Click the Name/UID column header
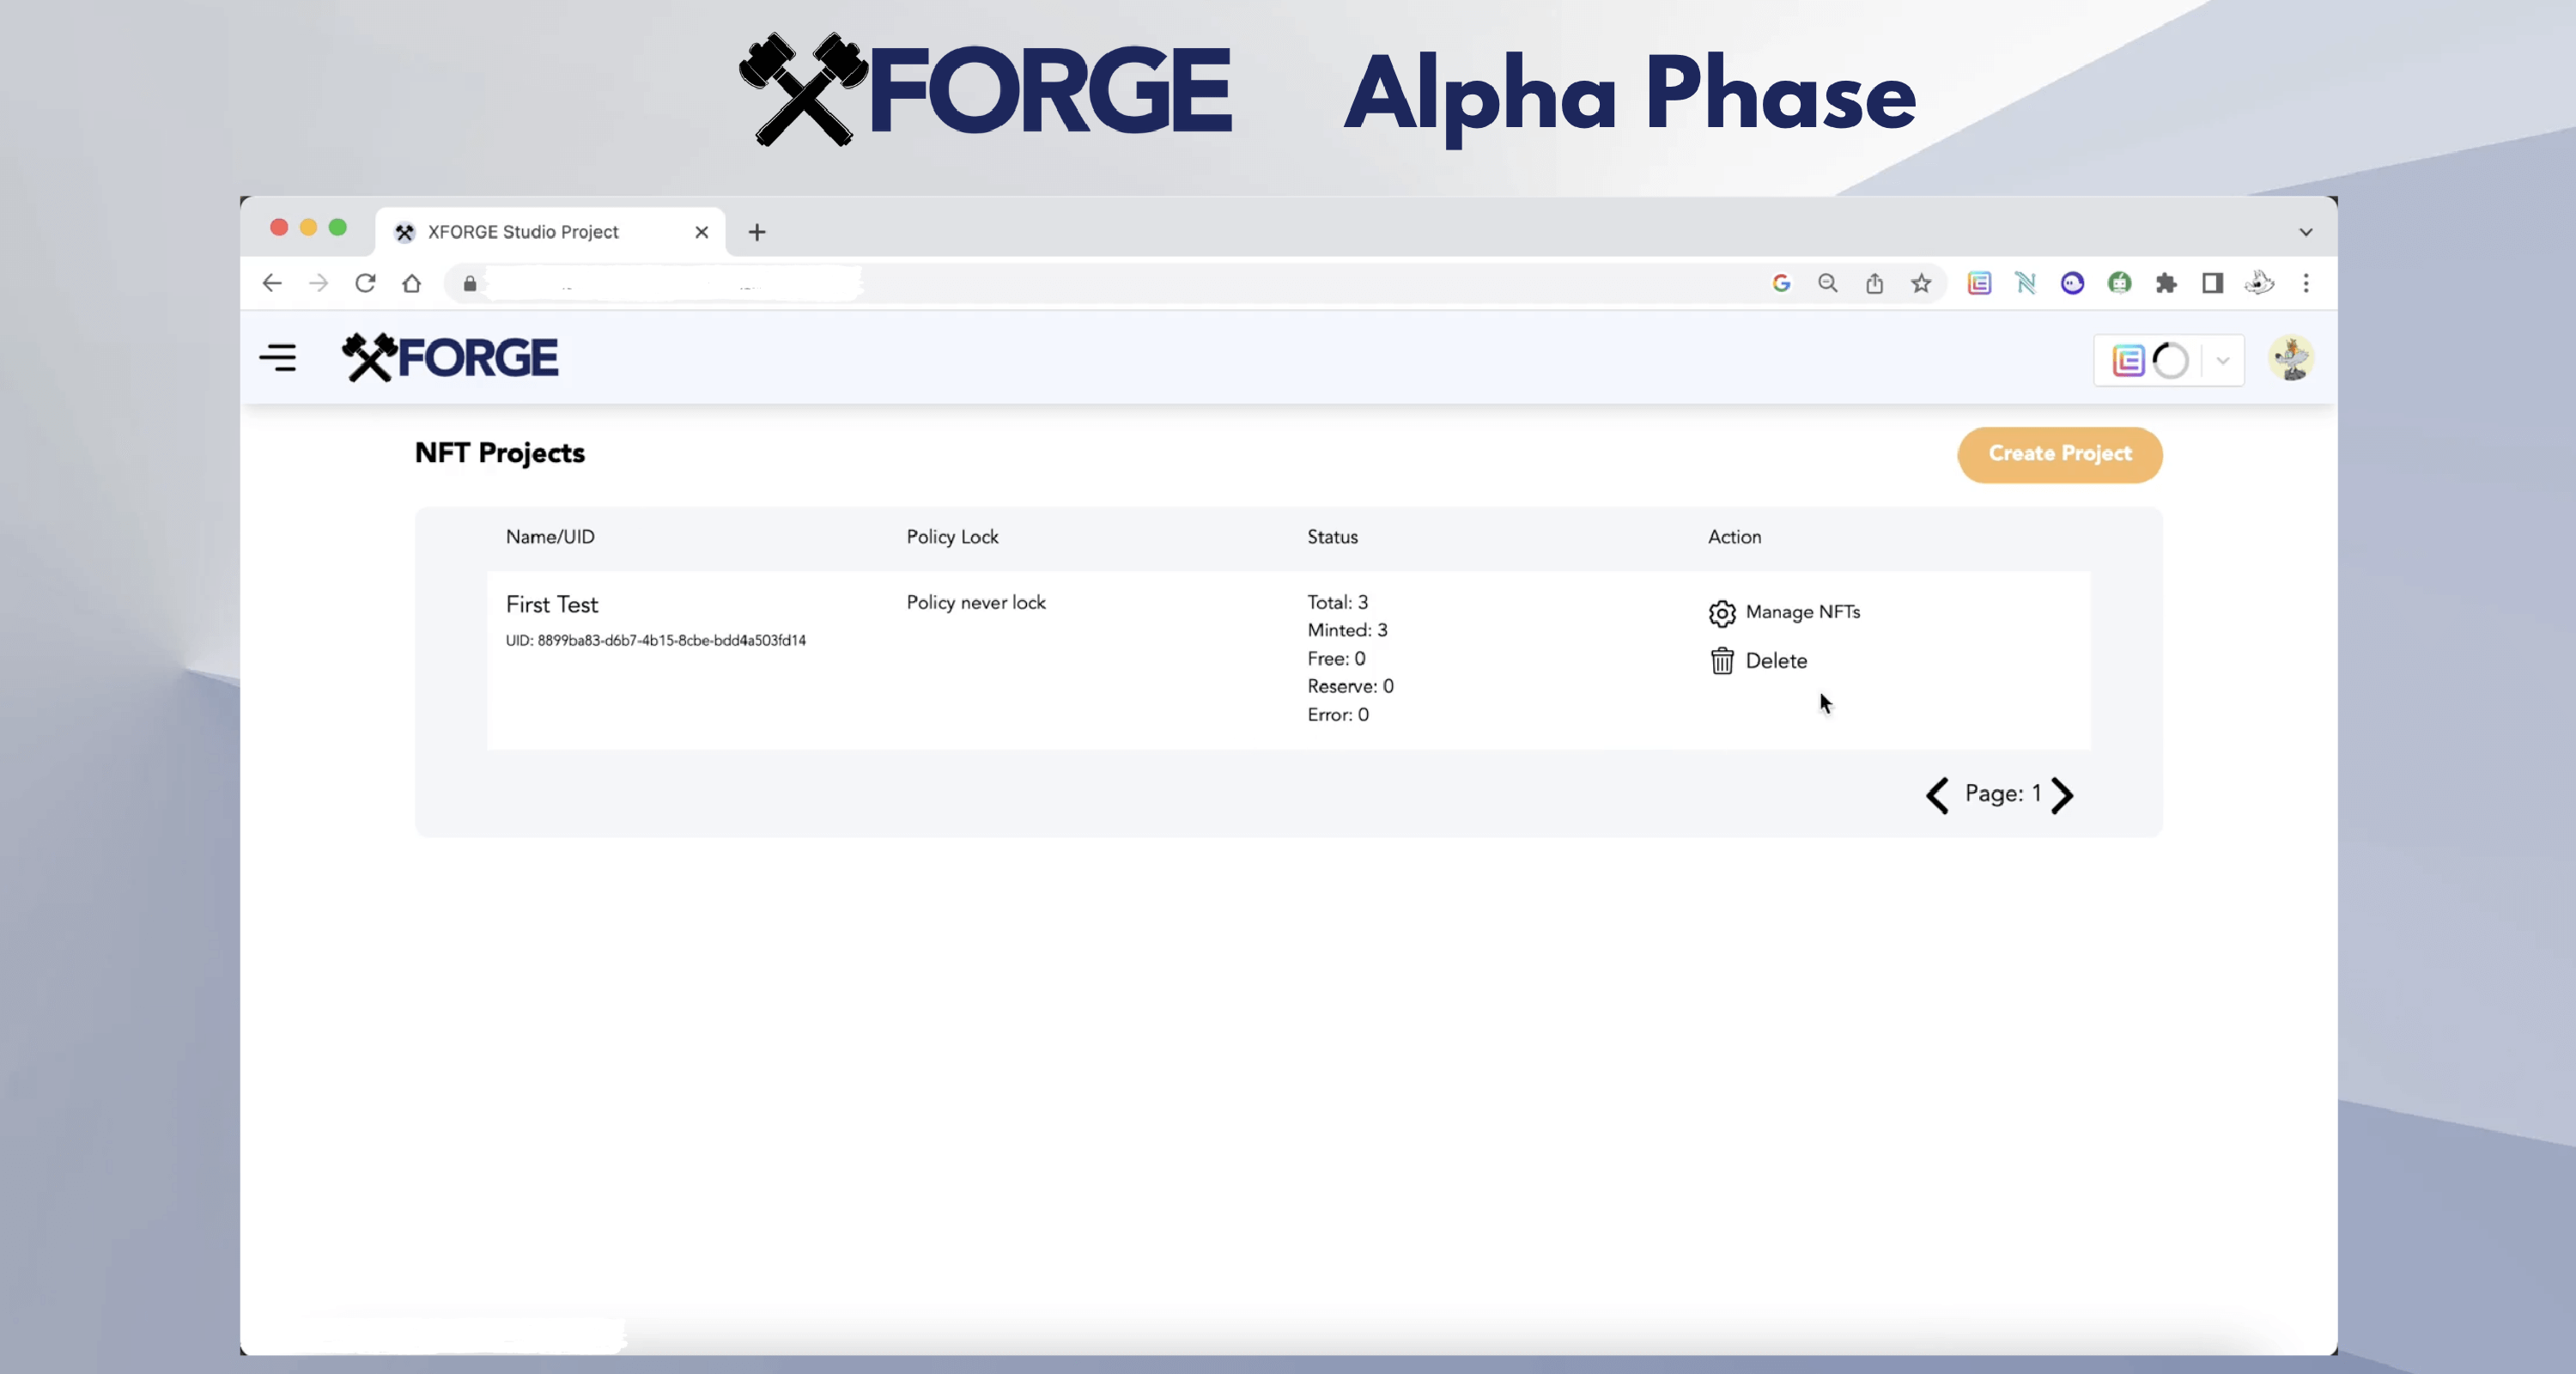 click(x=550, y=537)
